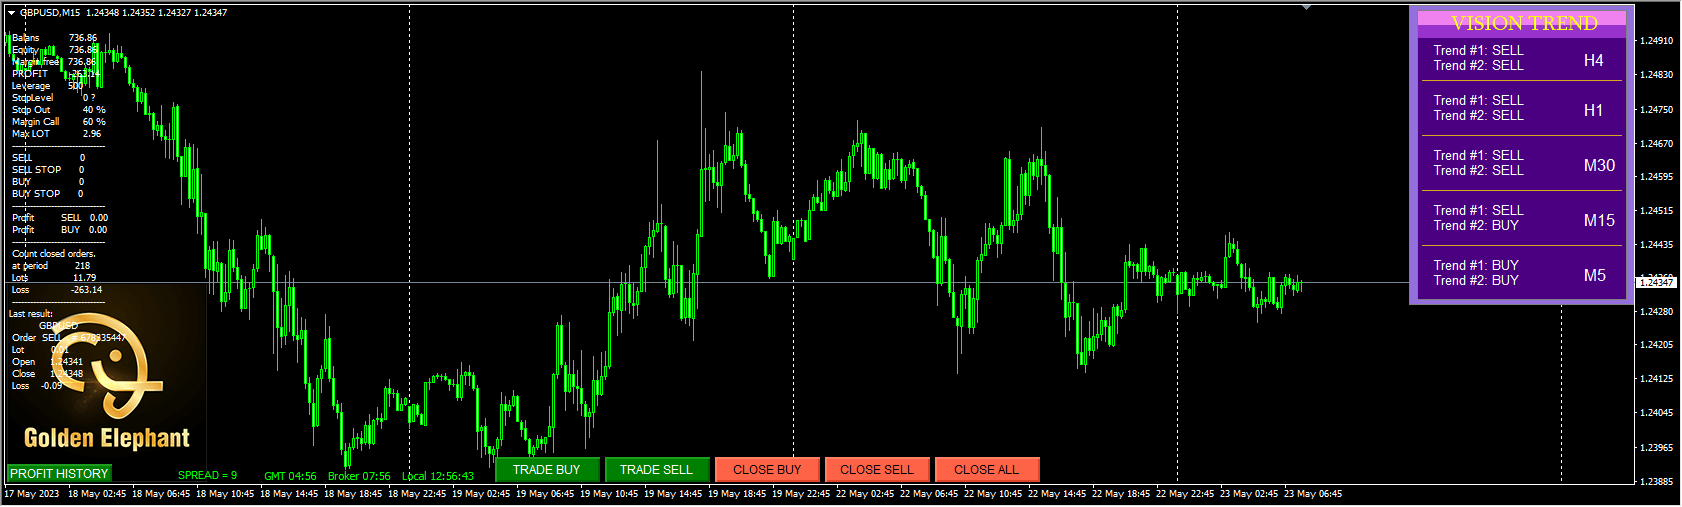Select the M30 timeframe label
The image size is (1682, 507).
(x=1599, y=165)
